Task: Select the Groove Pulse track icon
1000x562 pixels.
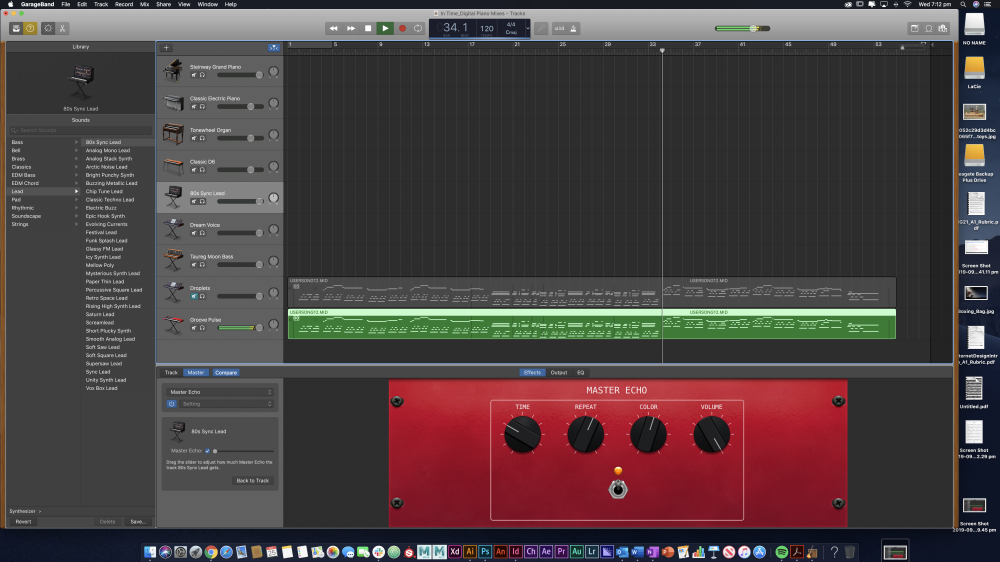Action: coord(173,324)
